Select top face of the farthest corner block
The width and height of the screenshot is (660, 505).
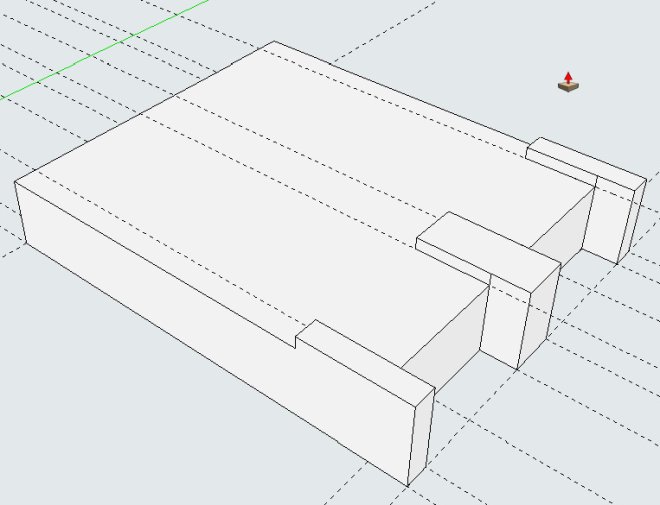pos(586,162)
